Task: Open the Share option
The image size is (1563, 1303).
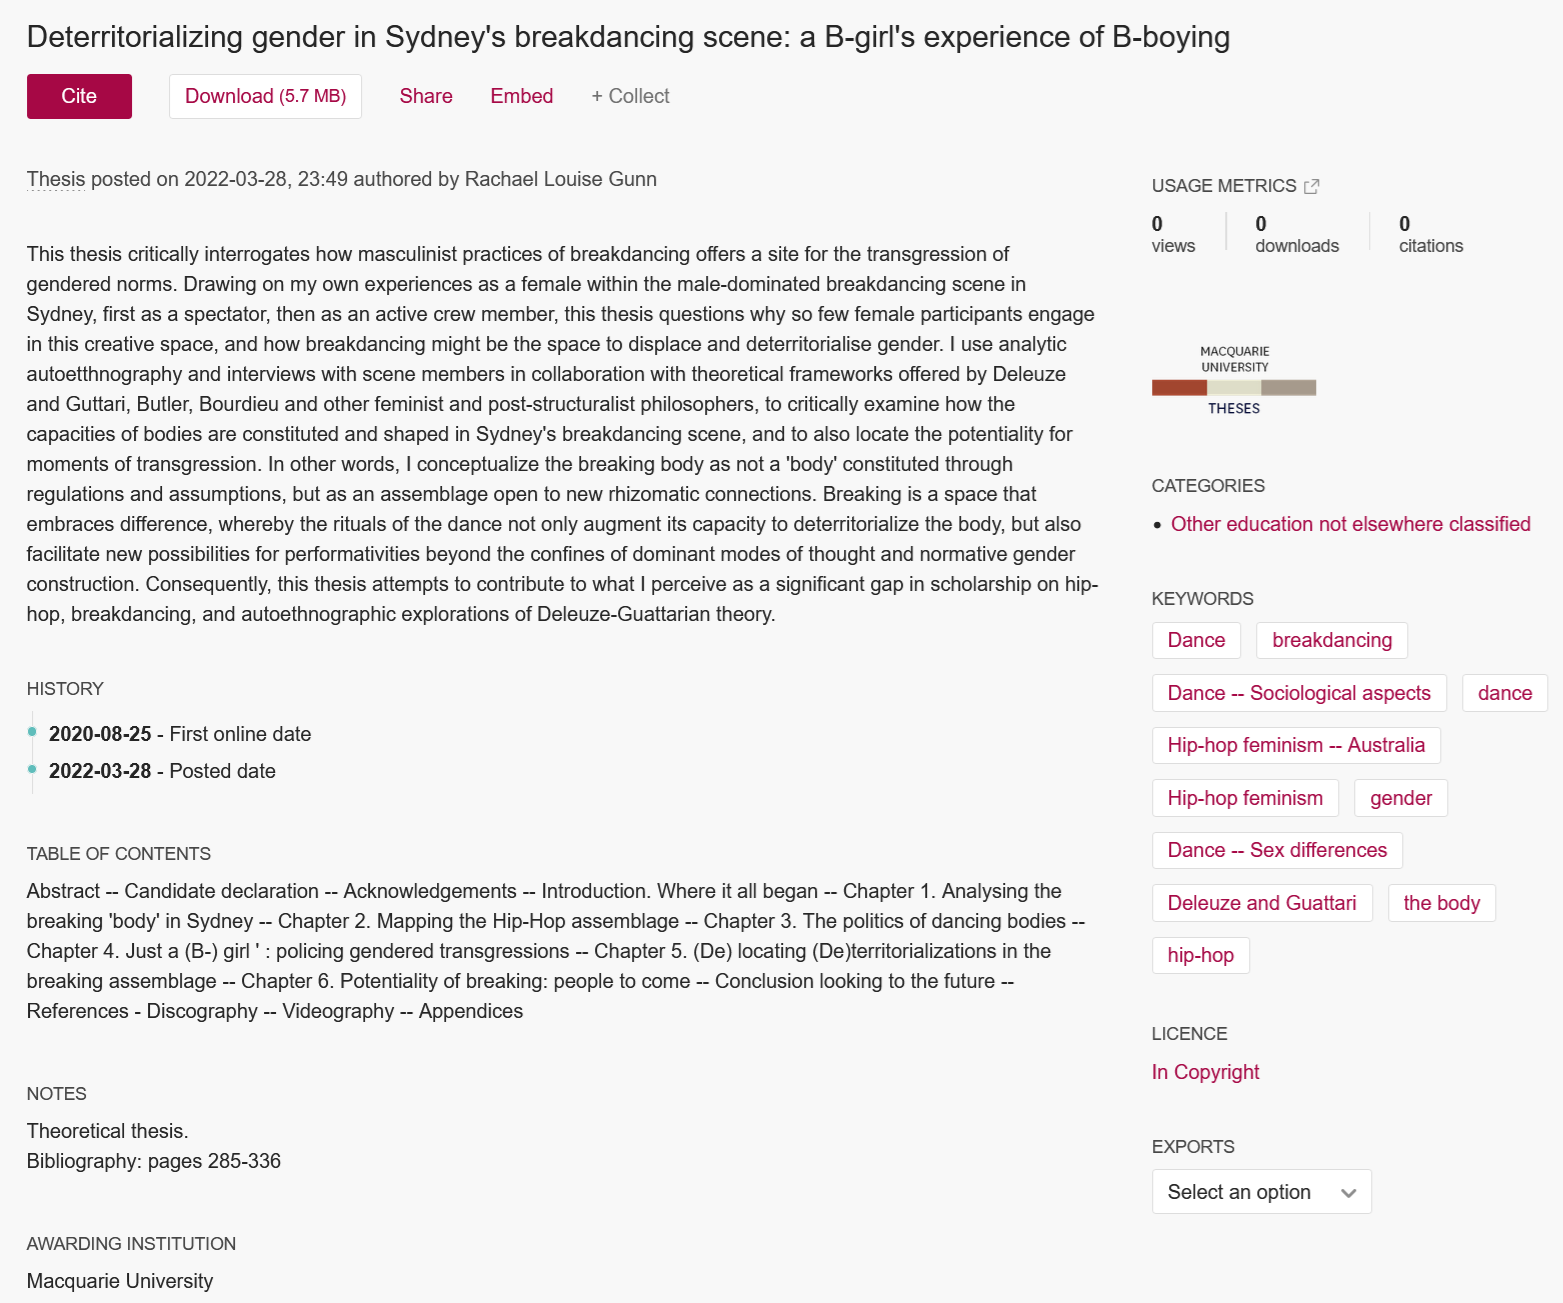Action: coord(426,96)
